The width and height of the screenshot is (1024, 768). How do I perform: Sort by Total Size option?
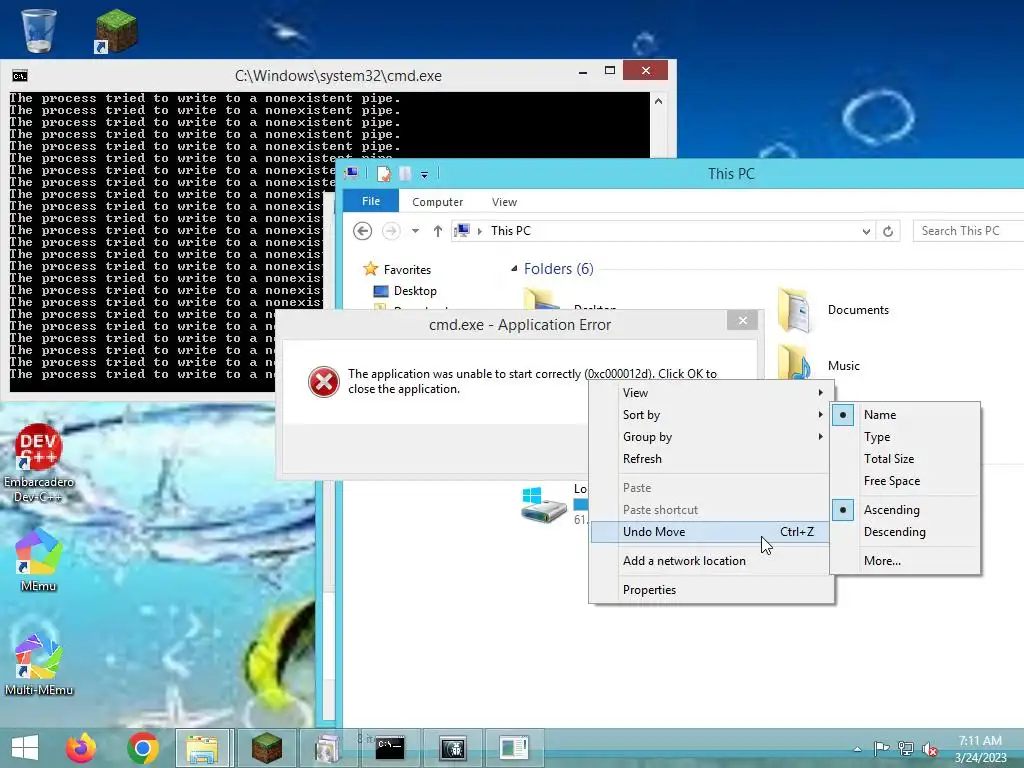tap(905, 458)
